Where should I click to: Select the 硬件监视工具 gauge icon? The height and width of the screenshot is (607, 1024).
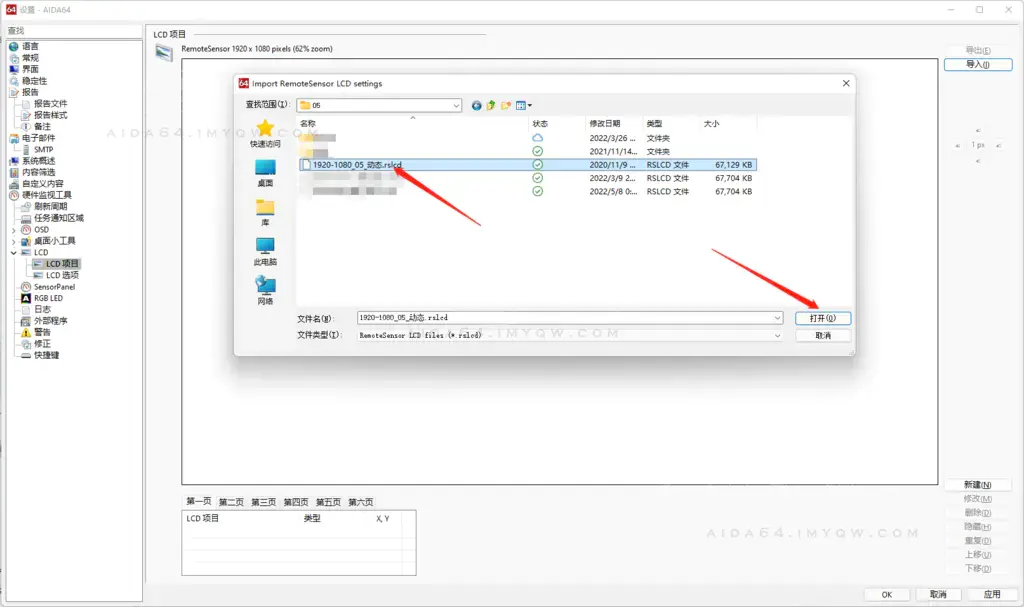tap(14, 195)
